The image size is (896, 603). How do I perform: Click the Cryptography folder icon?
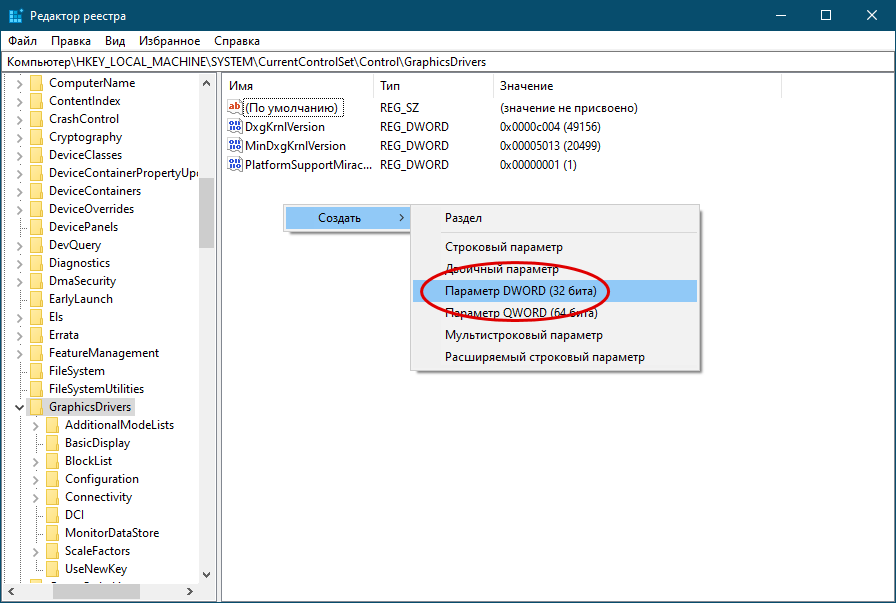37,137
